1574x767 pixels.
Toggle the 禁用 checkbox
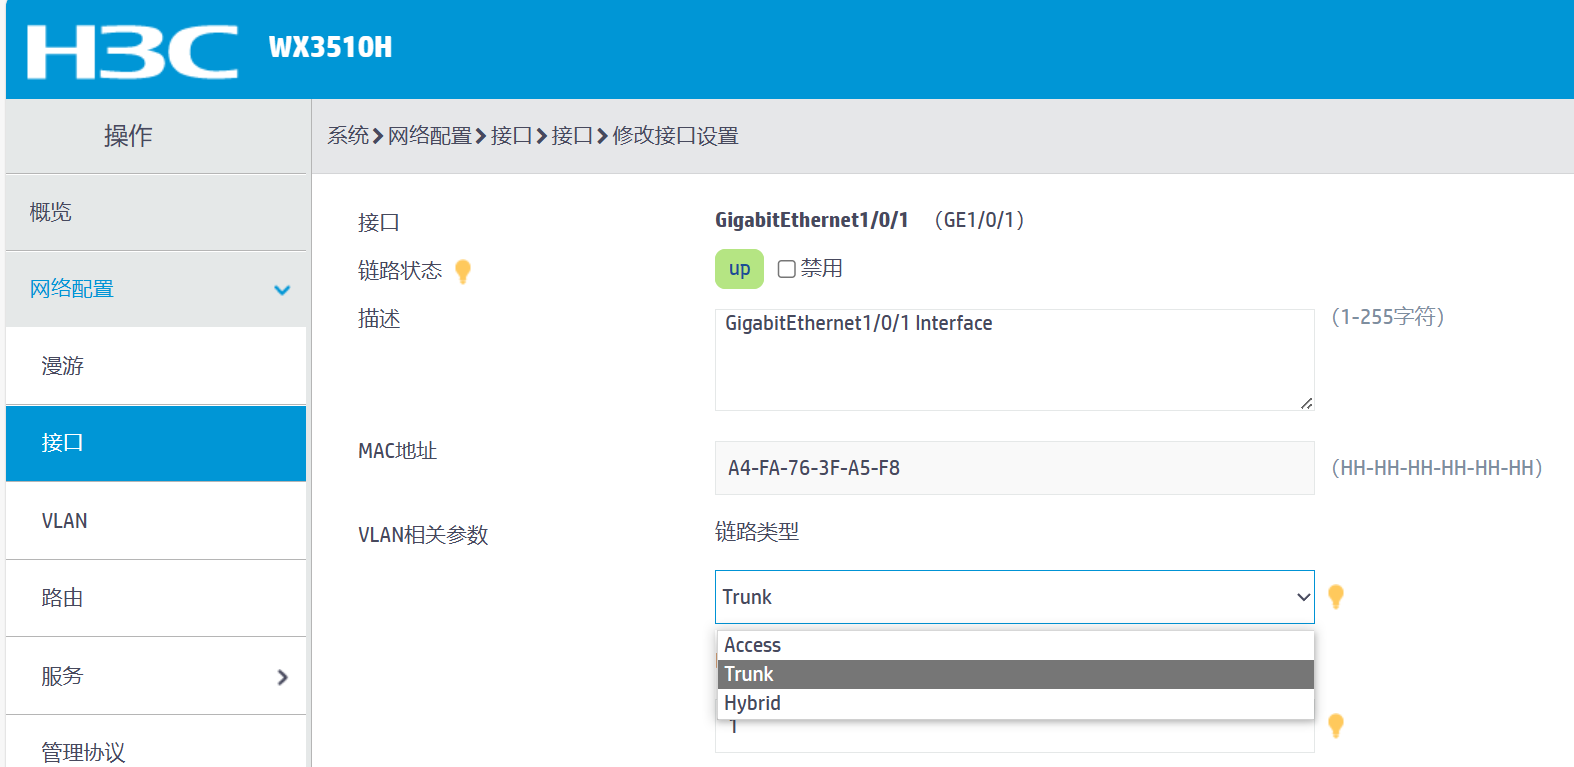point(787,269)
